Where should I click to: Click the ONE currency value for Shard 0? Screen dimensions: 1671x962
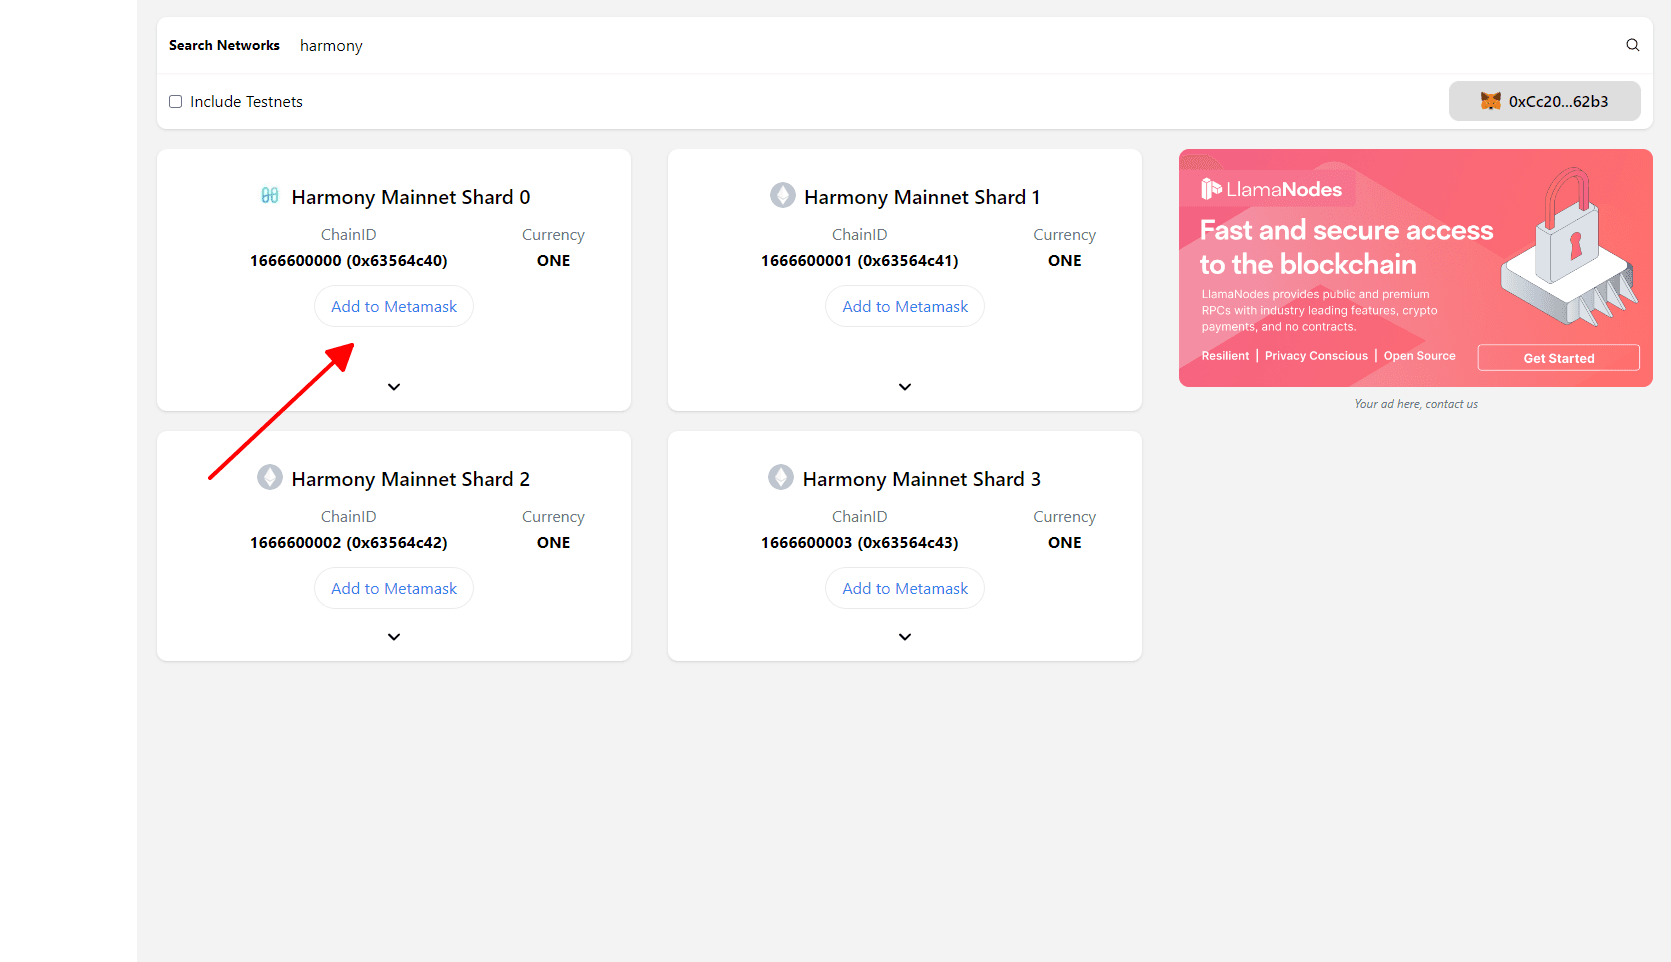(553, 261)
